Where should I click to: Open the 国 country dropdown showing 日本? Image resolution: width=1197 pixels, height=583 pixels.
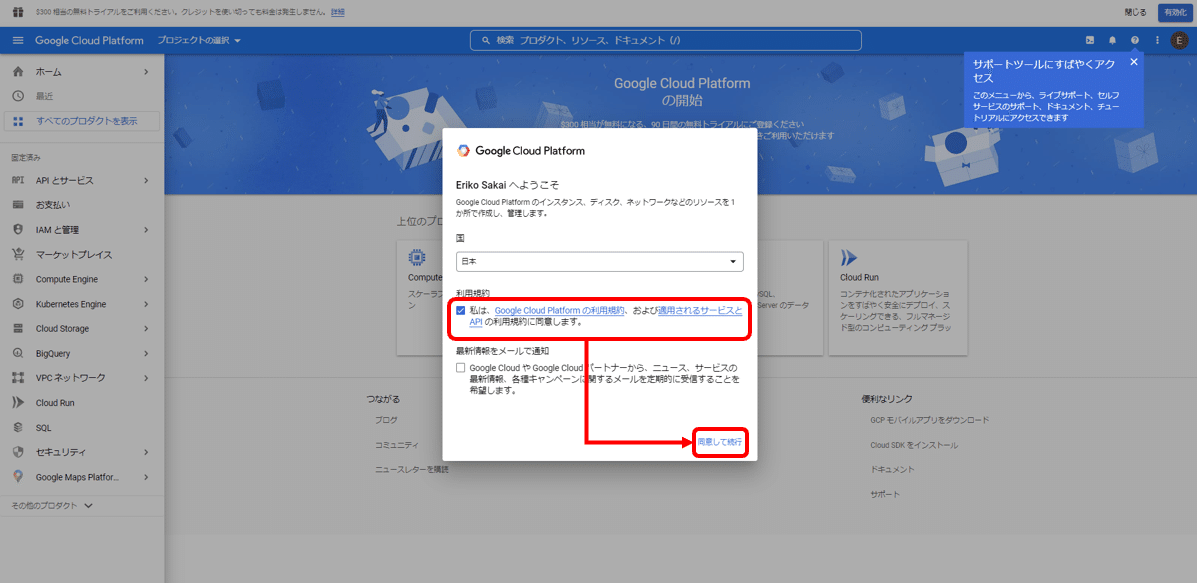click(x=600, y=261)
